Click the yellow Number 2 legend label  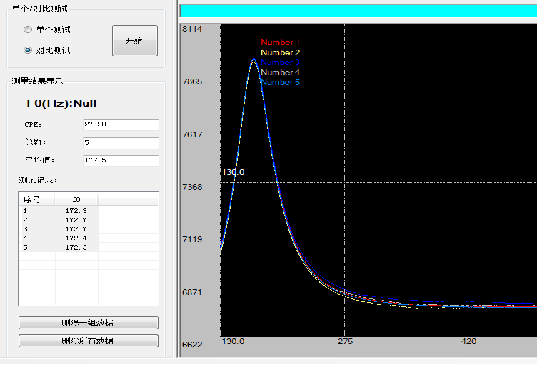[x=280, y=52]
